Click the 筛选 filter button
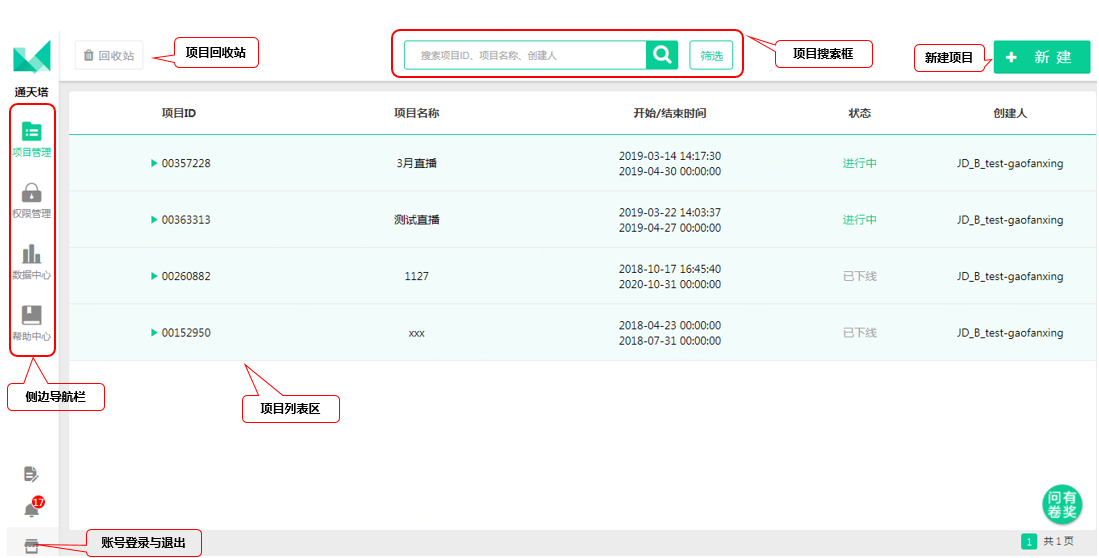This screenshot has width=1099, height=558. click(x=711, y=55)
